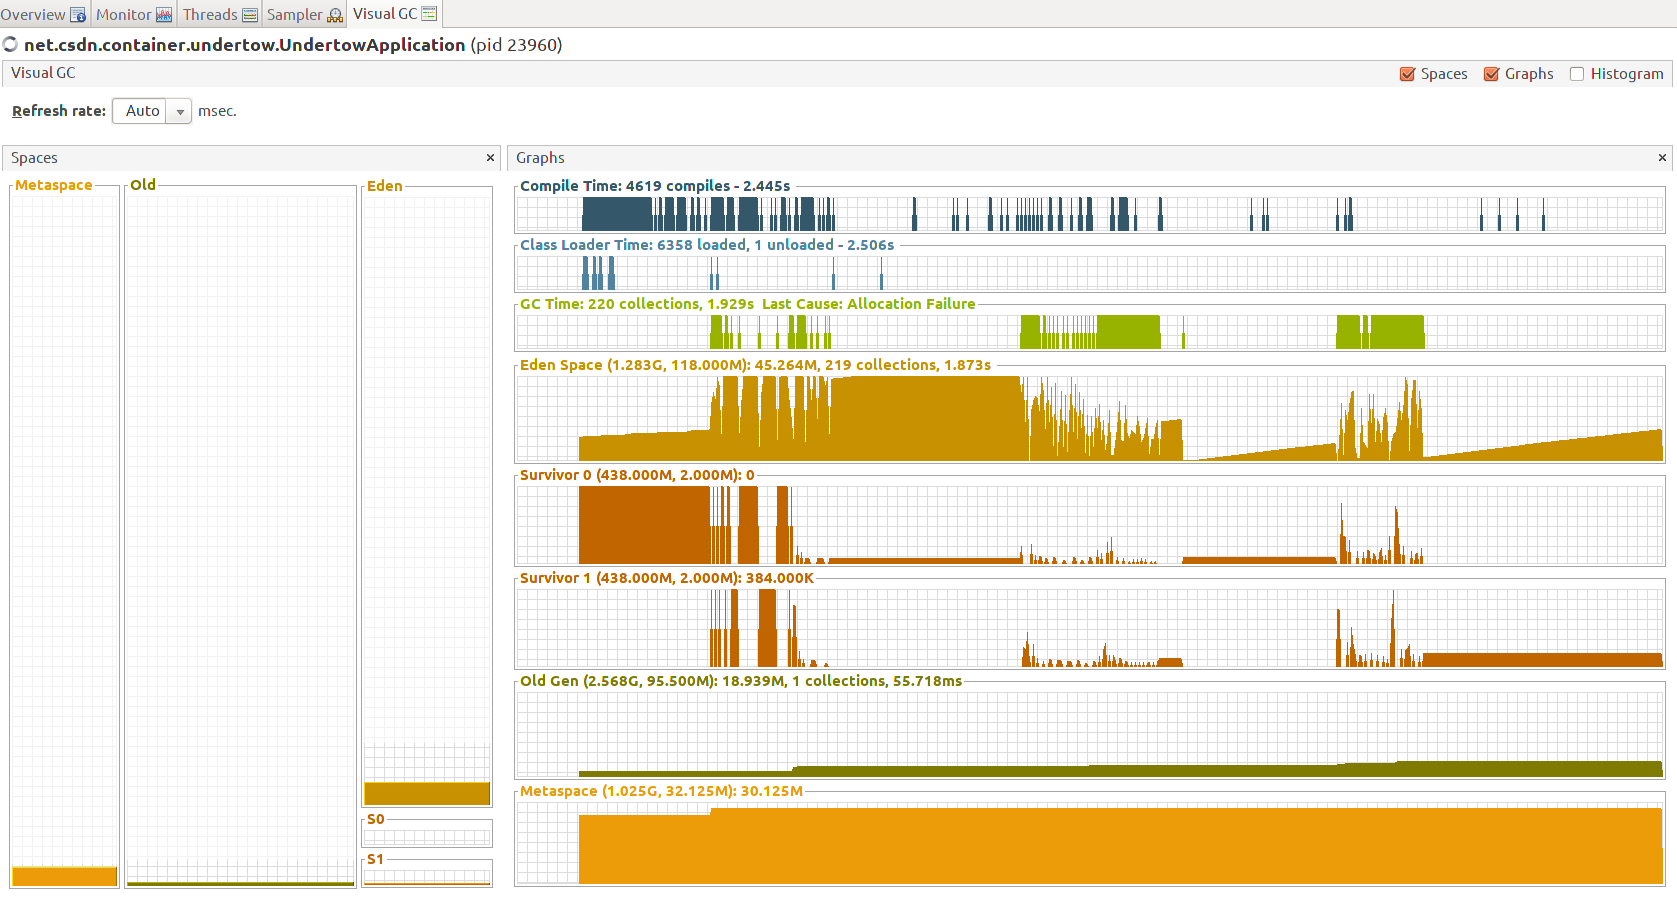Click the Compile Time graph
Image resolution: width=1677 pixels, height=899 pixels.
[1089, 214]
